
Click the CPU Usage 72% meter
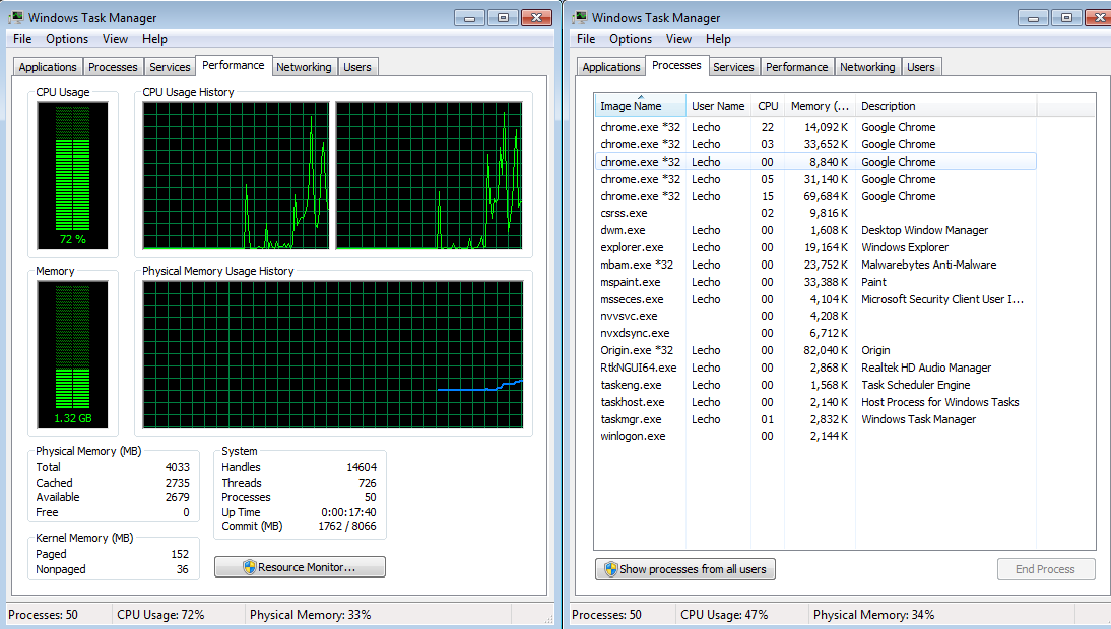point(73,175)
